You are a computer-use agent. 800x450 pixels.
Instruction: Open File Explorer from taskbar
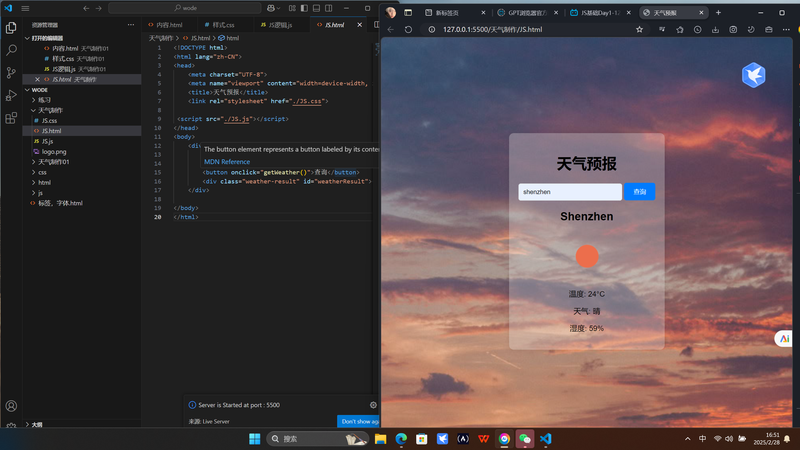pos(381,439)
